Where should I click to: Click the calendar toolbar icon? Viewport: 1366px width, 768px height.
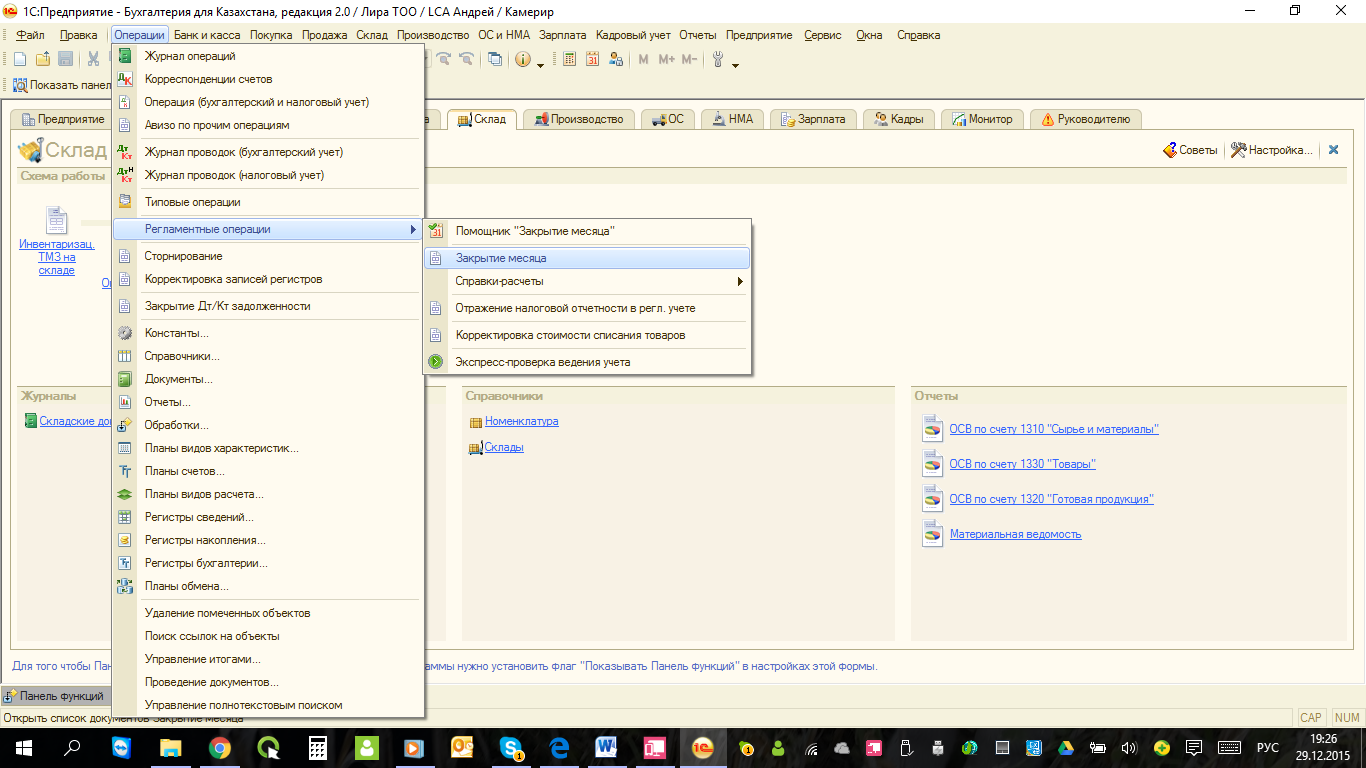(593, 59)
